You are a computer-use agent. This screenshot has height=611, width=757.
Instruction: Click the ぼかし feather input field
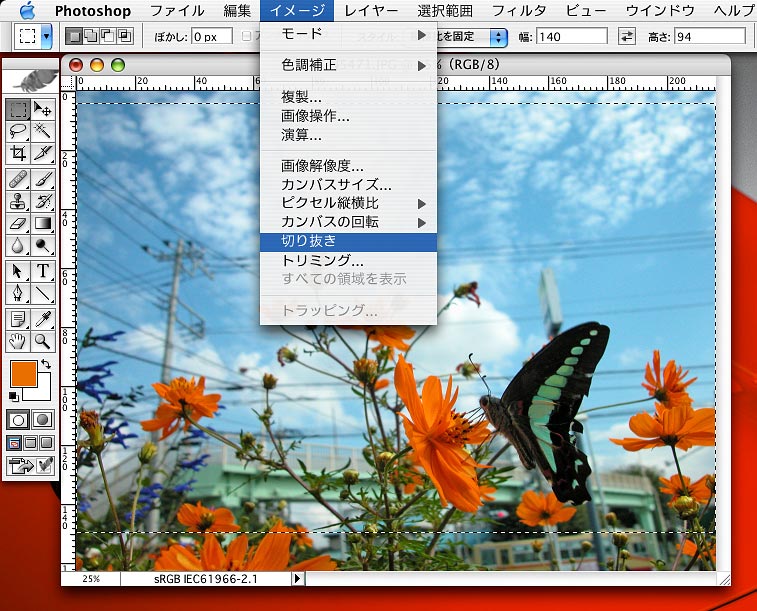tap(212, 37)
